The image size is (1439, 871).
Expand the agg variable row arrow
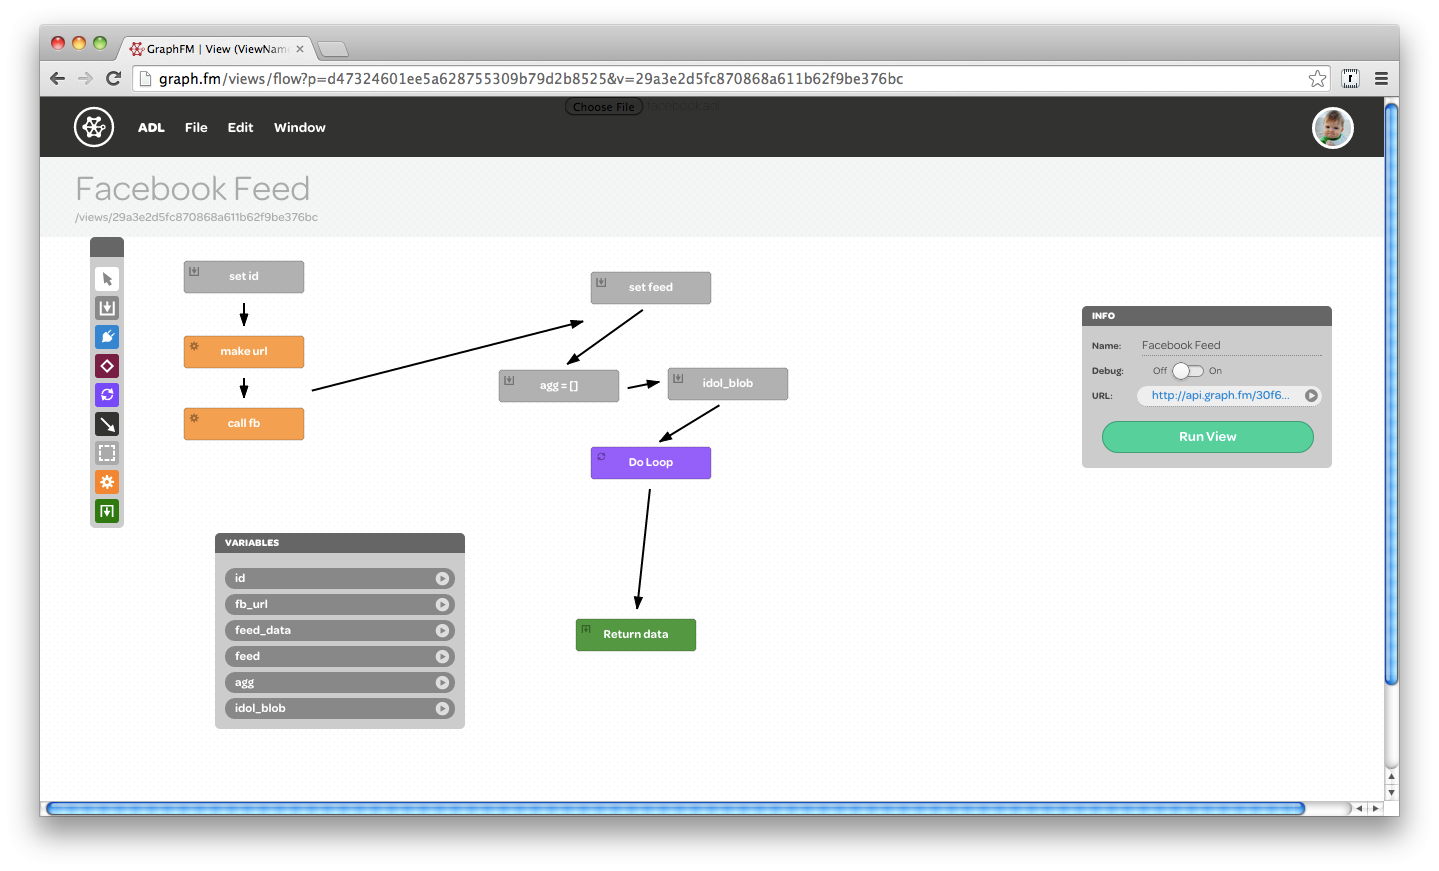click(x=442, y=683)
